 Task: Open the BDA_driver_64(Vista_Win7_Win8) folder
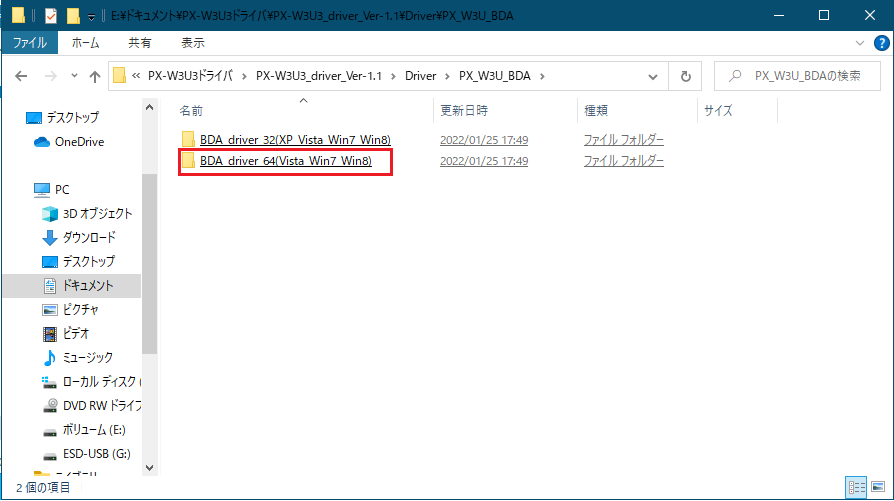tap(285, 162)
